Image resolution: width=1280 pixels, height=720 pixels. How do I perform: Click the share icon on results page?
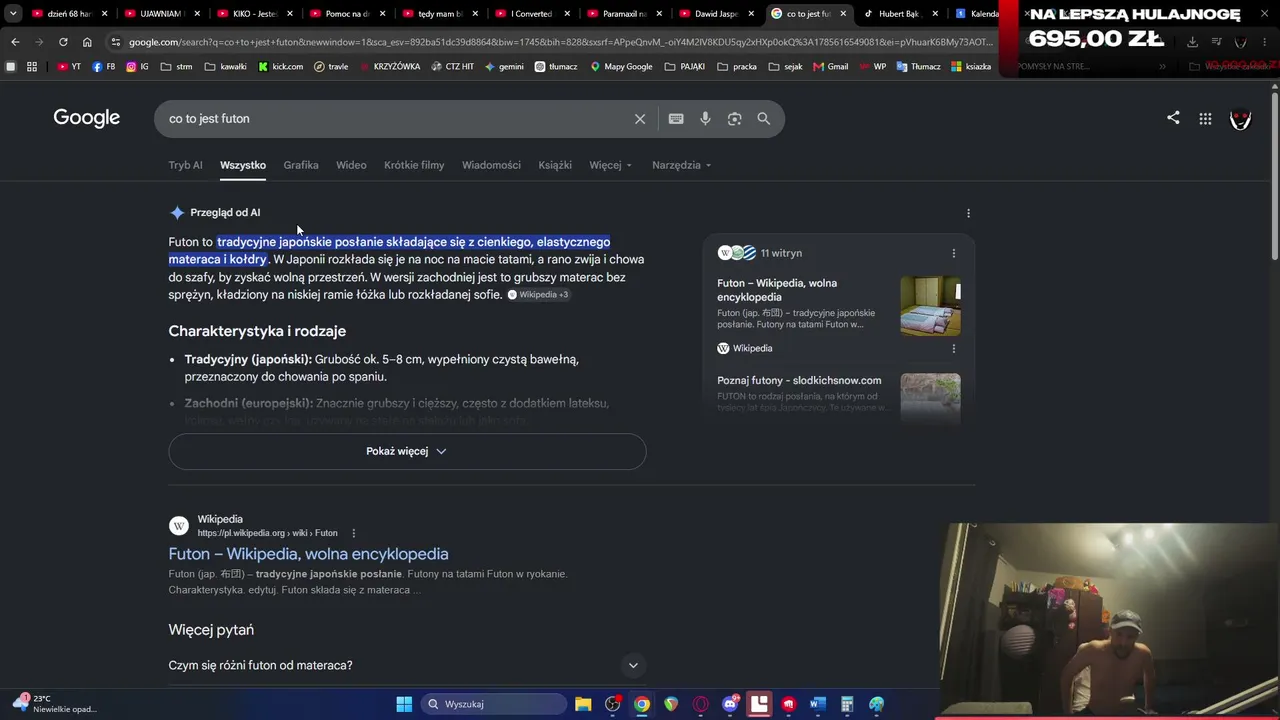(1173, 118)
